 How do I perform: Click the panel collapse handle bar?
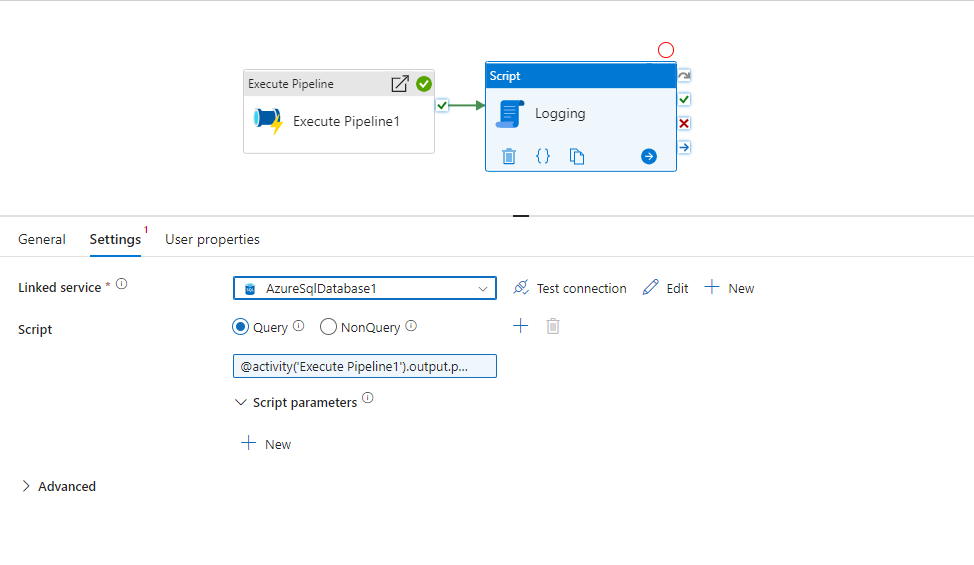point(521,216)
